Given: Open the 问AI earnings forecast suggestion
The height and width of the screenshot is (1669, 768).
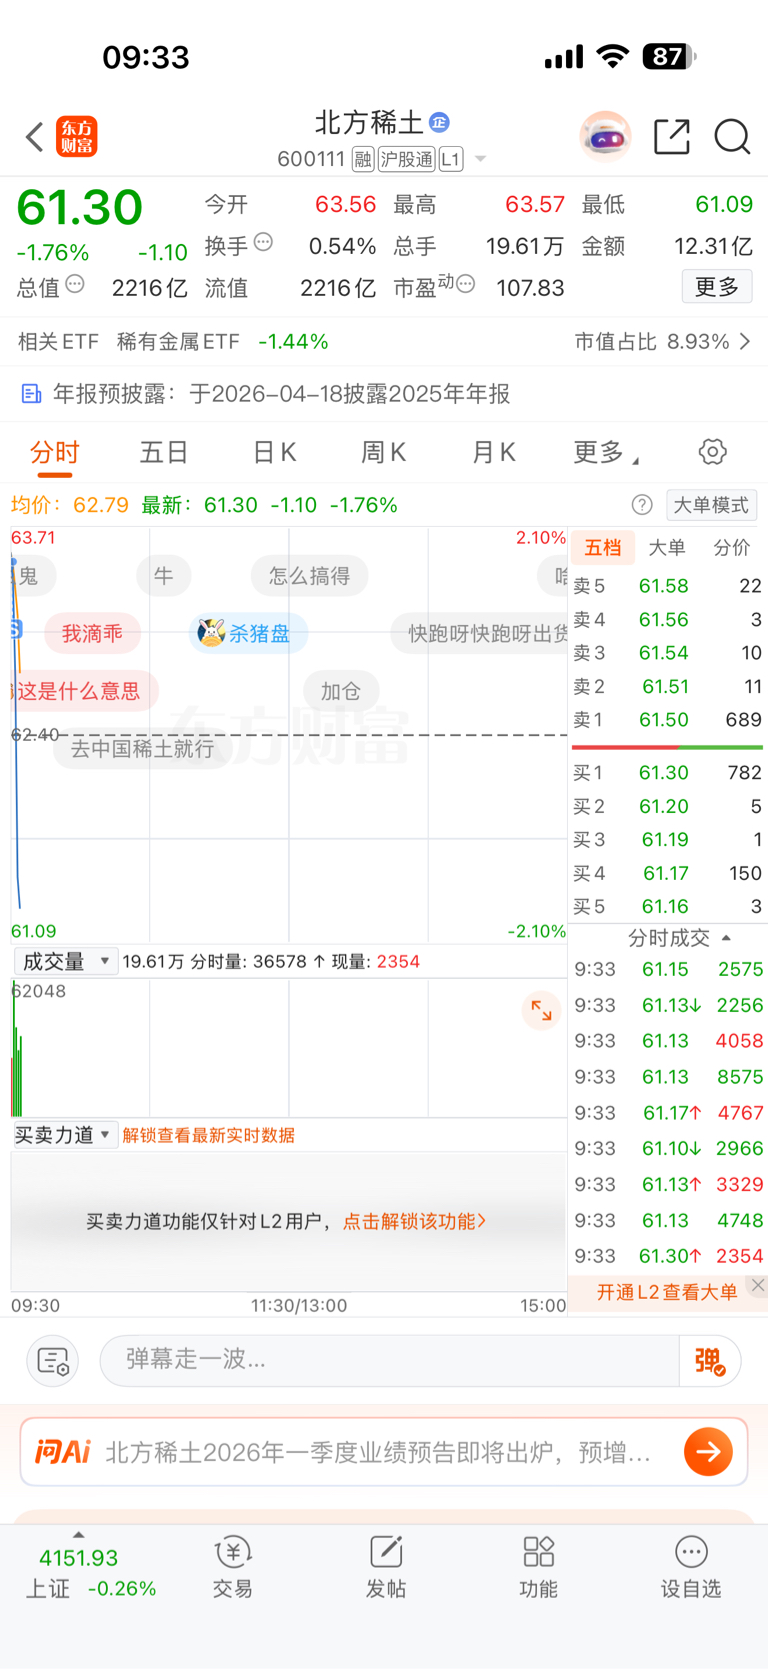Looking at the screenshot, I should pyautogui.click(x=377, y=1452).
